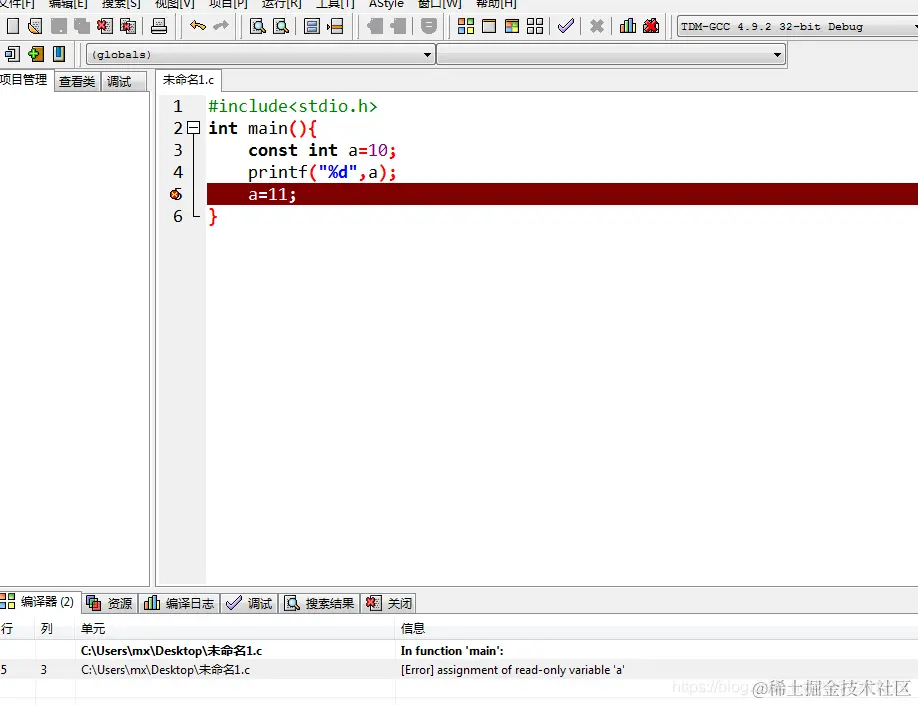Click the Goto bookmarks blue icon
This screenshot has height=705, width=918.
(59, 54)
